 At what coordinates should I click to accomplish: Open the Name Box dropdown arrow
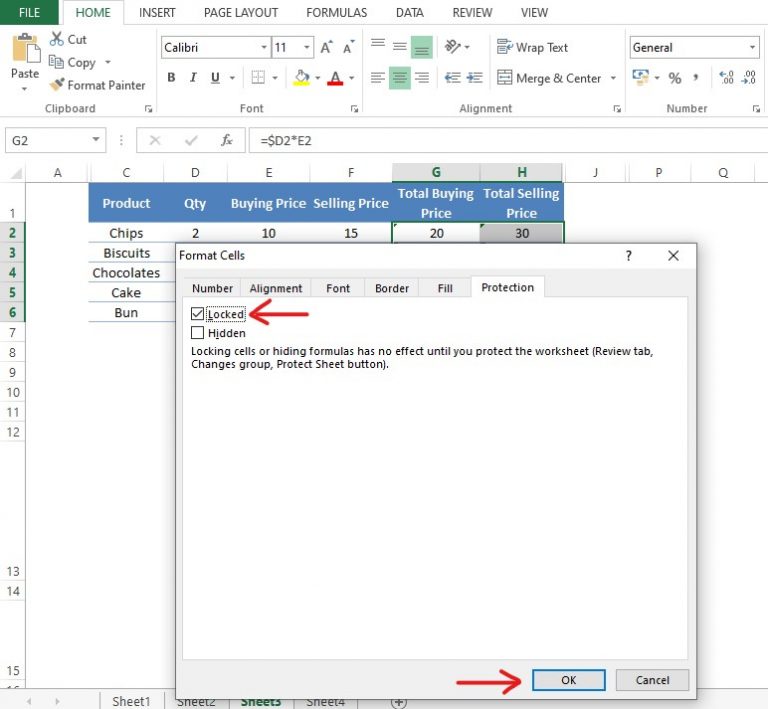pos(96,141)
